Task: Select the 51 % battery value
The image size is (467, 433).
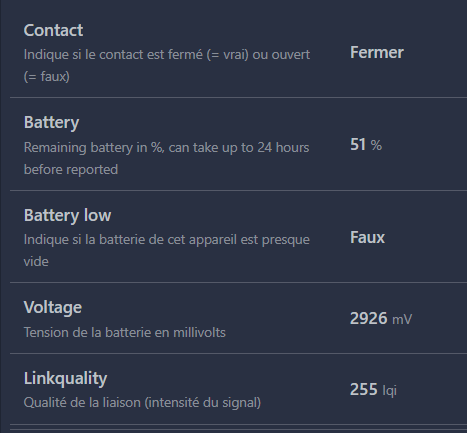Action: pyautogui.click(x=366, y=145)
